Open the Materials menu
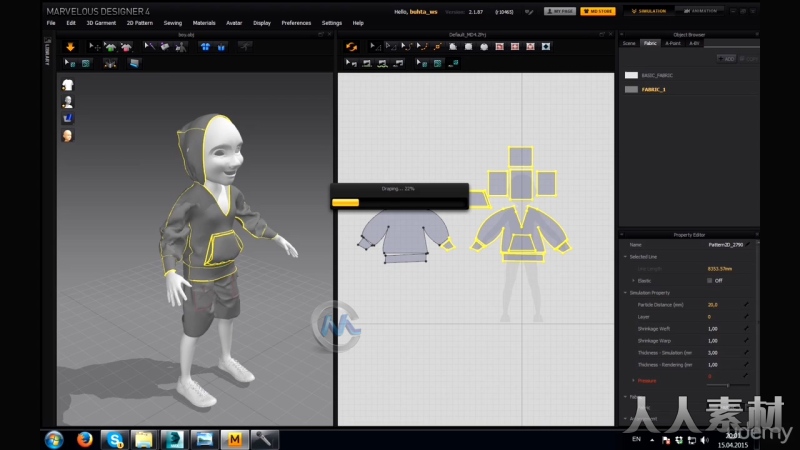The height and width of the screenshot is (450, 800). tap(204, 23)
